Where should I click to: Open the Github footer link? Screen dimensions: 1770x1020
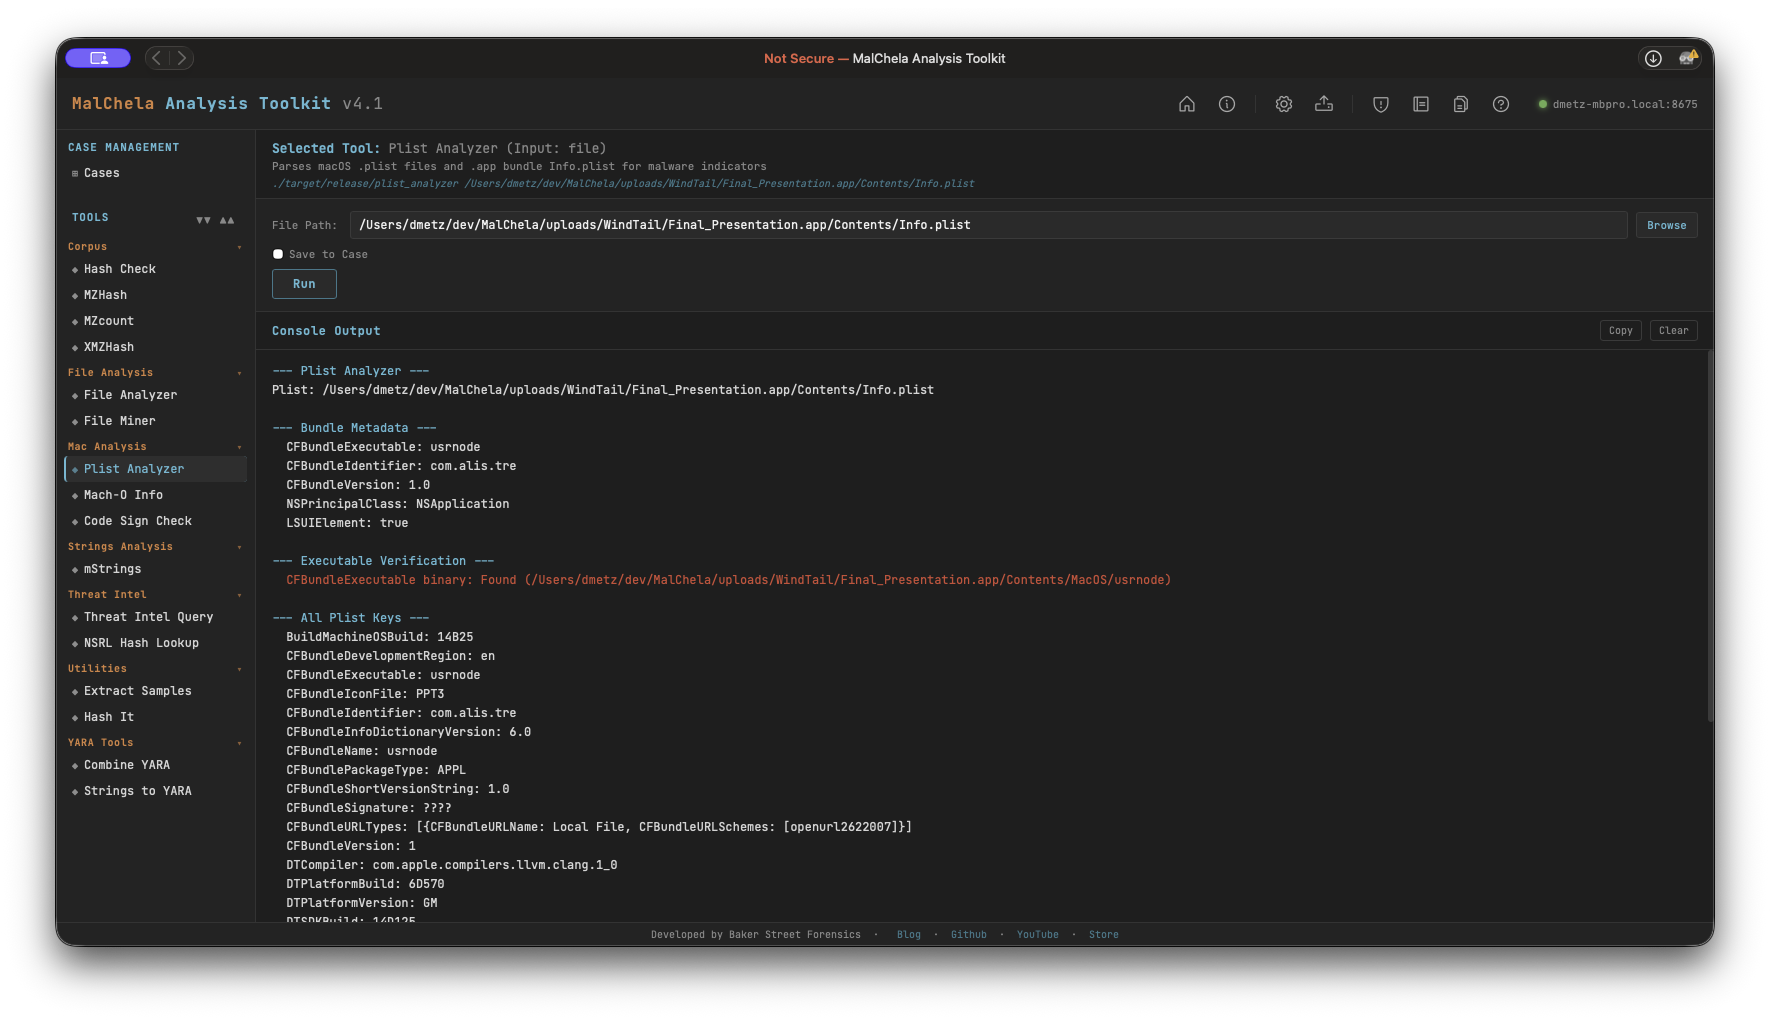(x=969, y=935)
